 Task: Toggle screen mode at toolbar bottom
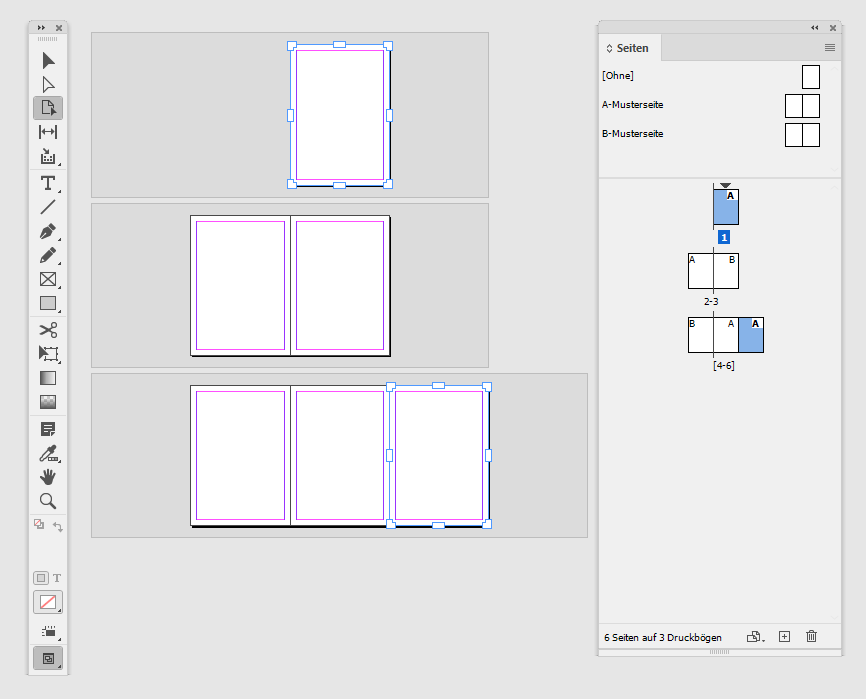pos(46,658)
